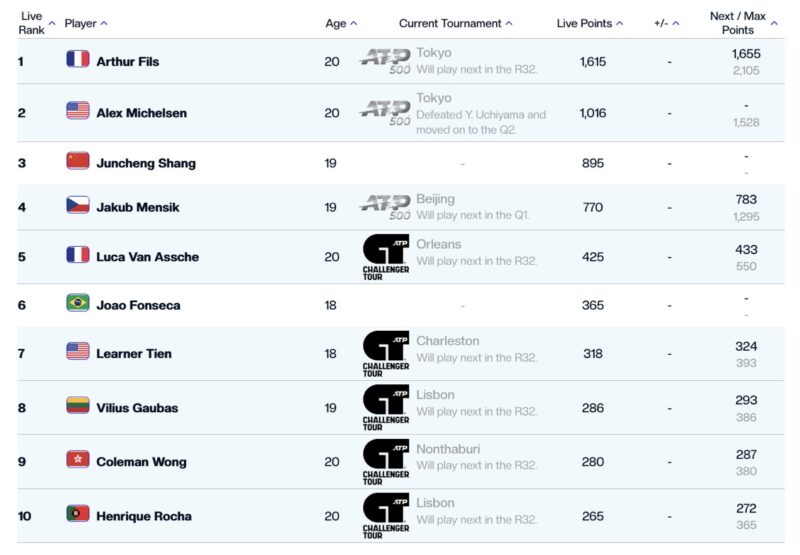Open Learner Tien's player profile
Viewport: 800px width, 555px height.
(x=134, y=354)
